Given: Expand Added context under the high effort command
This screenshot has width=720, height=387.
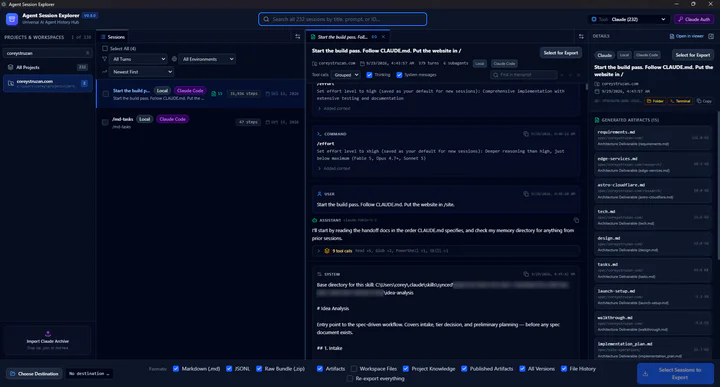Looking at the screenshot, I should tap(334, 108).
